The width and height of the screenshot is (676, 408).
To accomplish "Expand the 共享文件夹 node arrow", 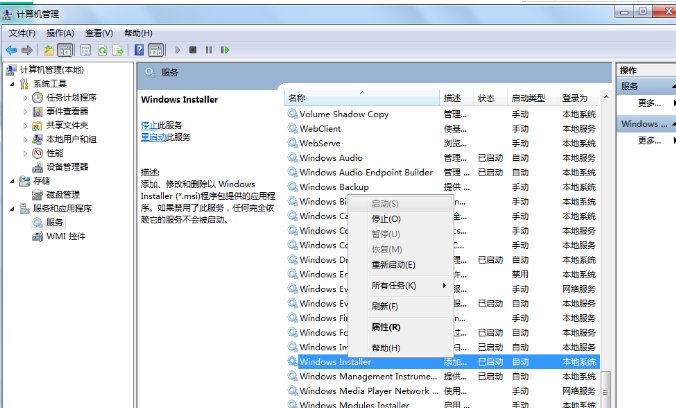I will 25,126.
